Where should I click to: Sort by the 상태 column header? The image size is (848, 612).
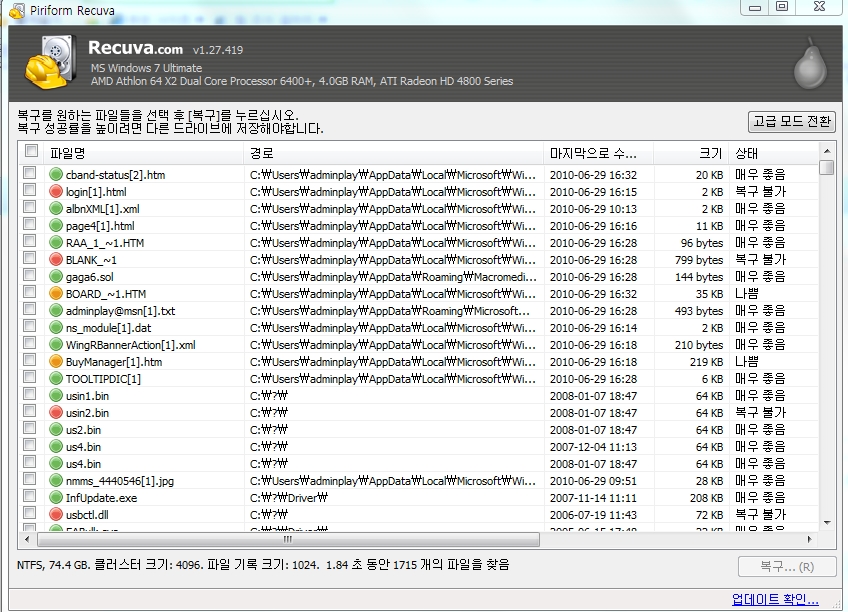[x=770, y=153]
